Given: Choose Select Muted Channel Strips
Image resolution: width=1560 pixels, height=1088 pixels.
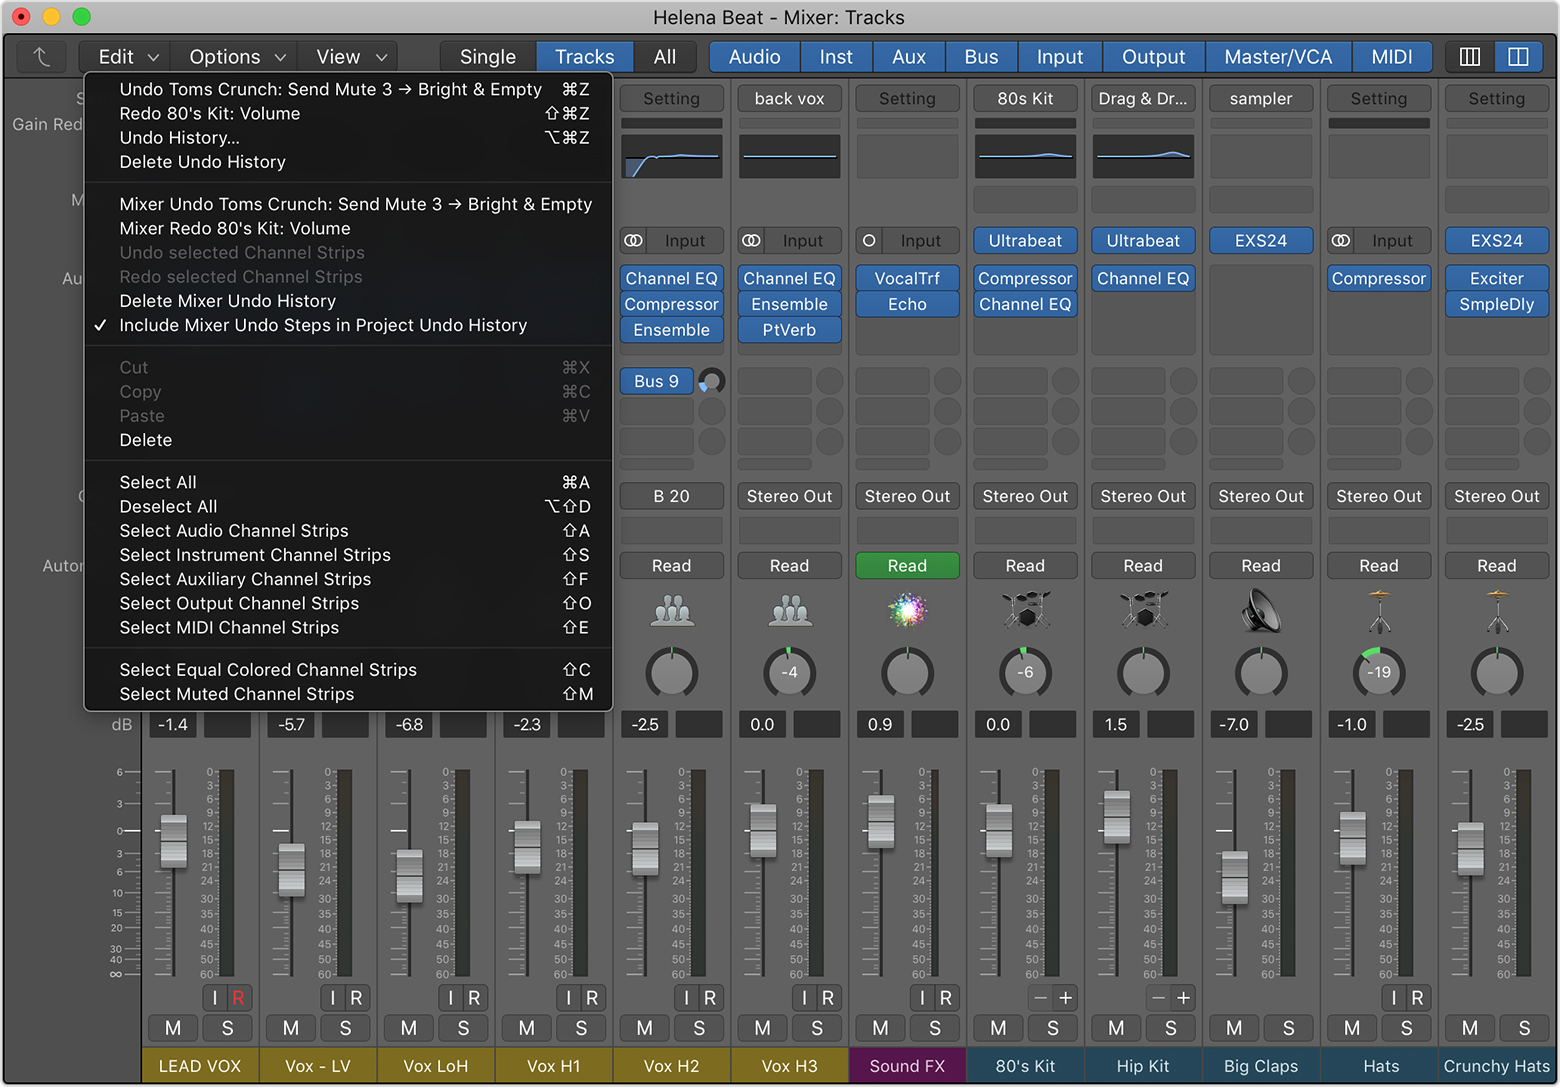Looking at the screenshot, I should (x=348, y=694).
